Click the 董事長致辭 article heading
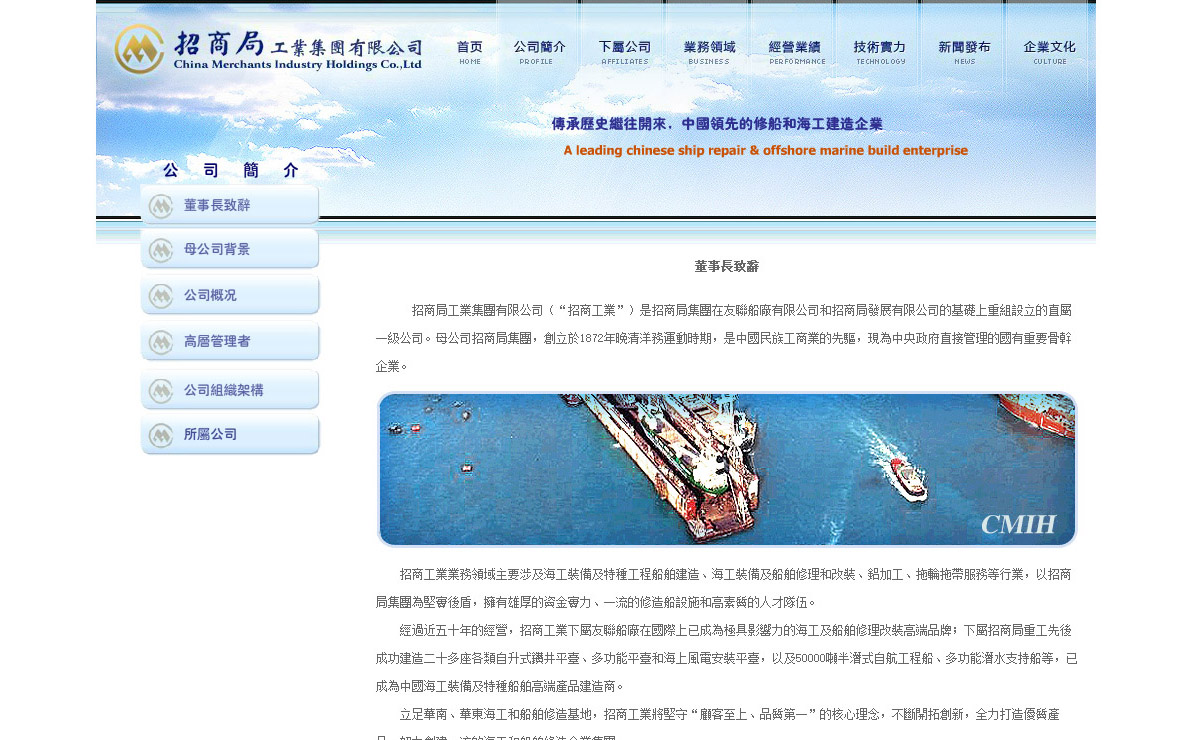Viewport: 1189px width, 740px height. pos(726,267)
